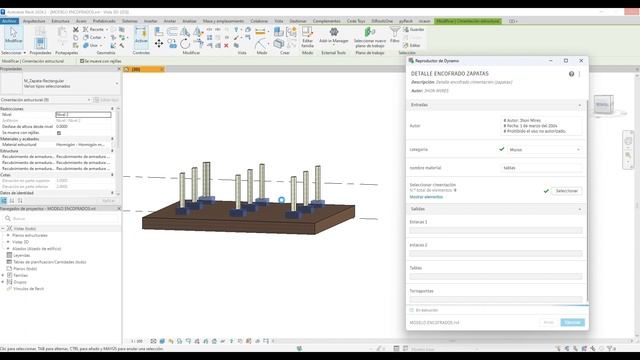Select Vínculos de Revit in project browser
The image size is (640, 360).
[x=28, y=289]
